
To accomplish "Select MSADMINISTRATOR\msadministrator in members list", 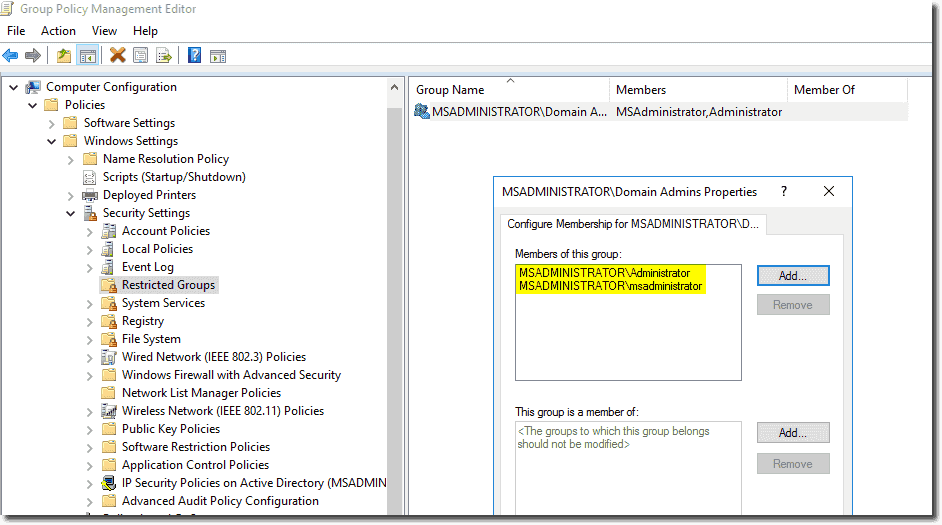I will (610, 286).
